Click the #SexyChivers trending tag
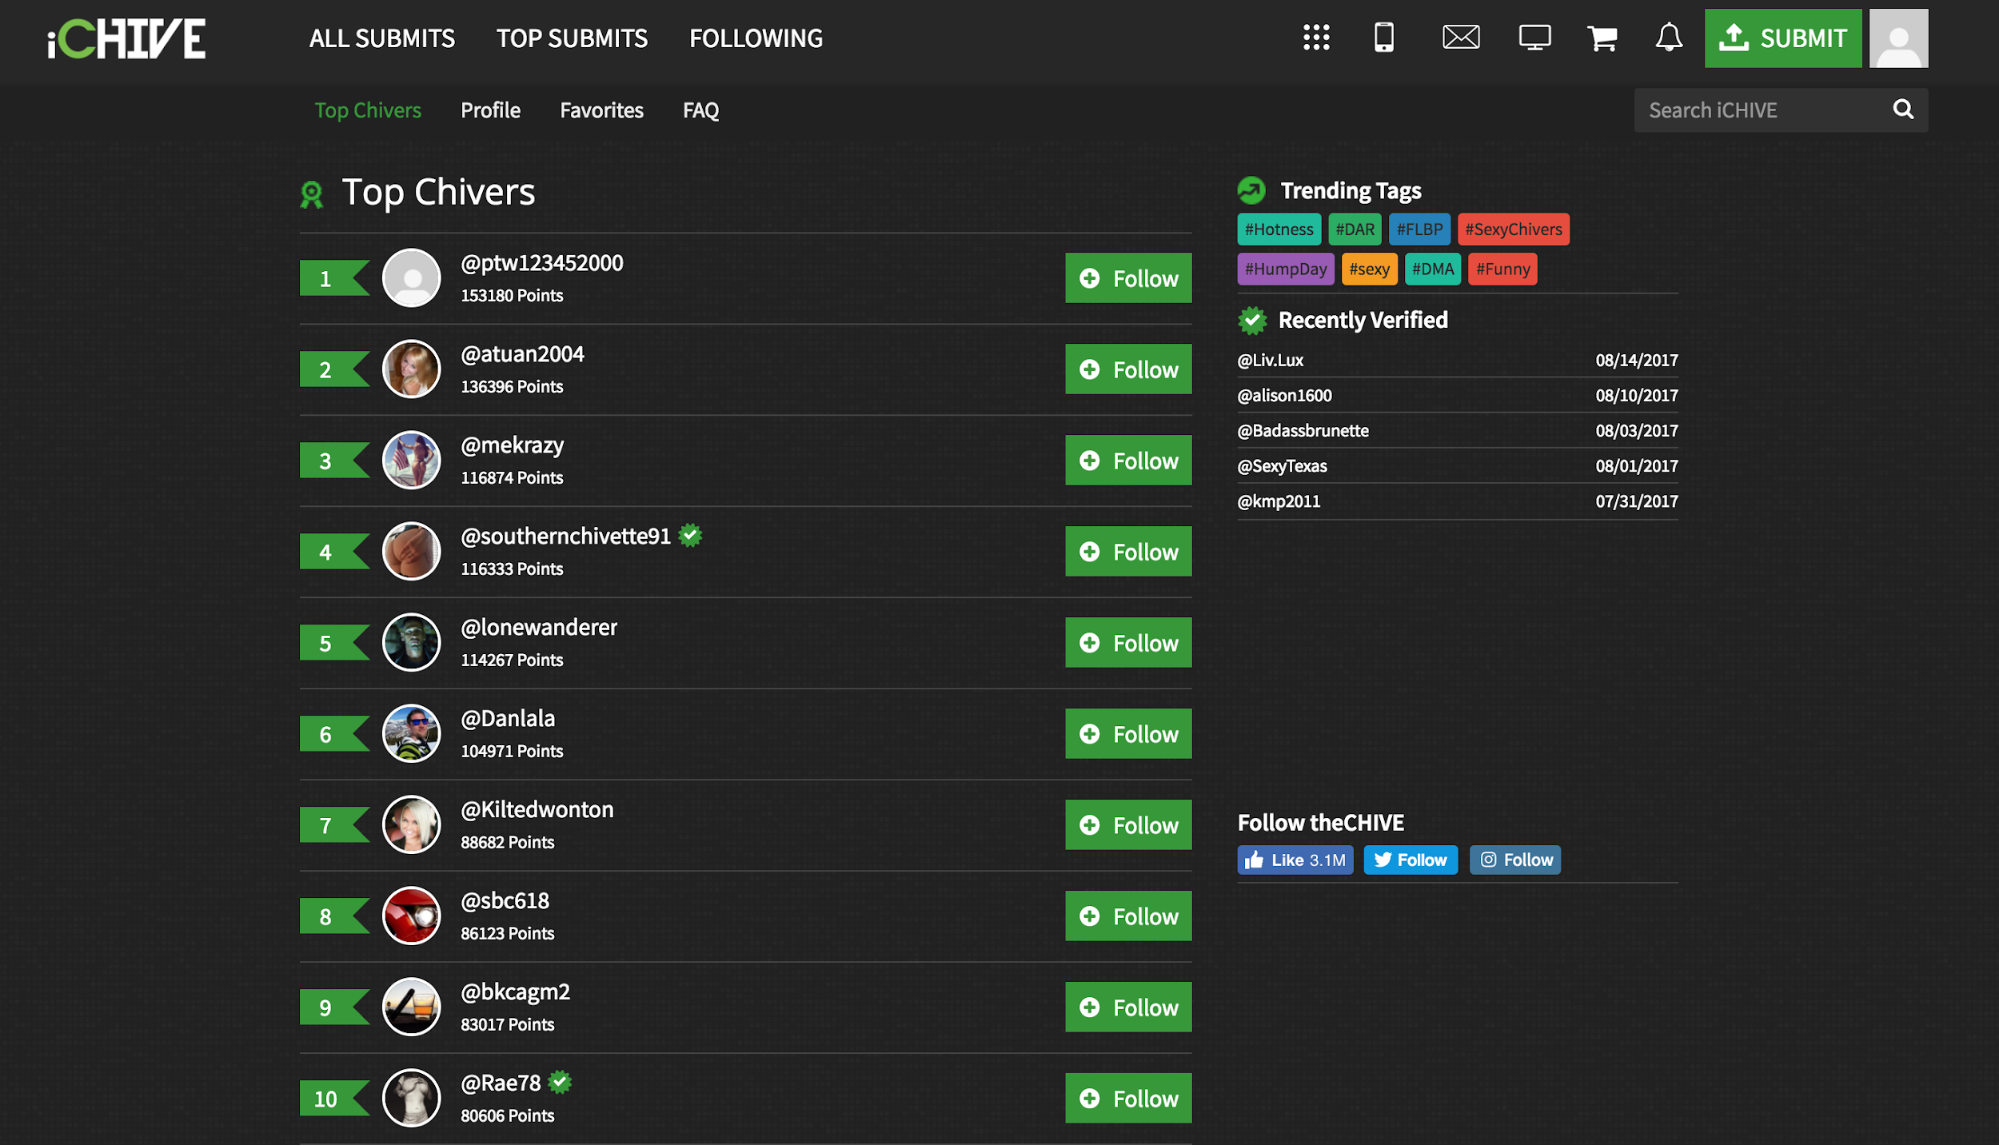Viewport: 1999px width, 1146px height. (x=1512, y=228)
